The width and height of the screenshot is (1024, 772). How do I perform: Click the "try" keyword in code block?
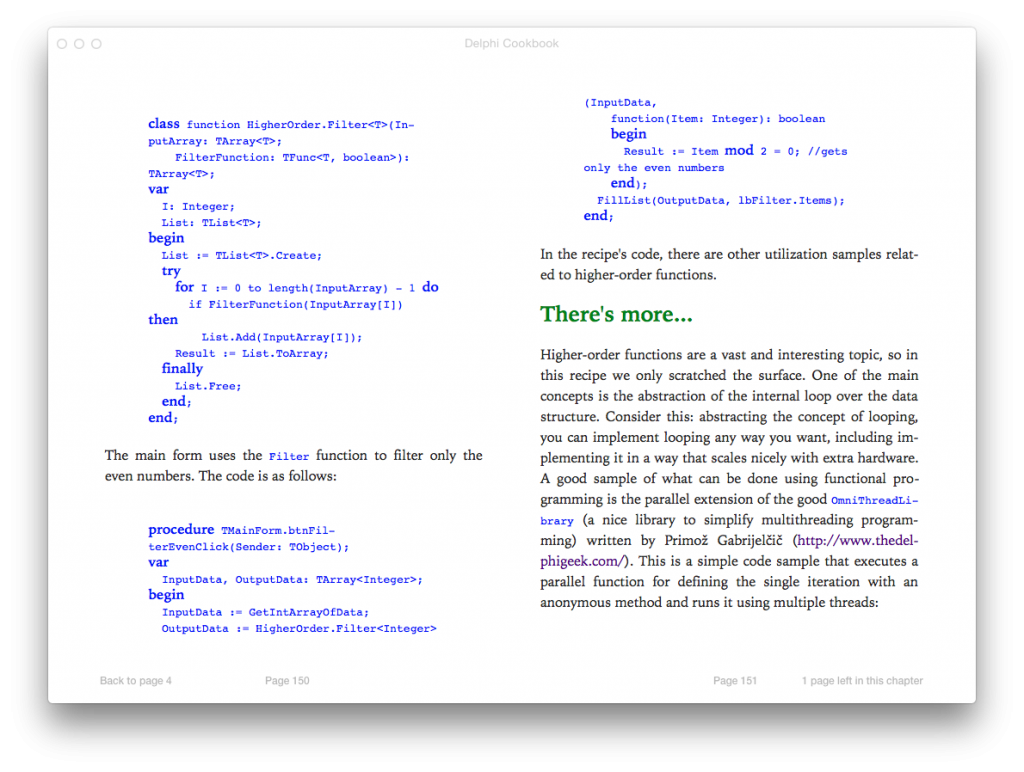pos(171,271)
